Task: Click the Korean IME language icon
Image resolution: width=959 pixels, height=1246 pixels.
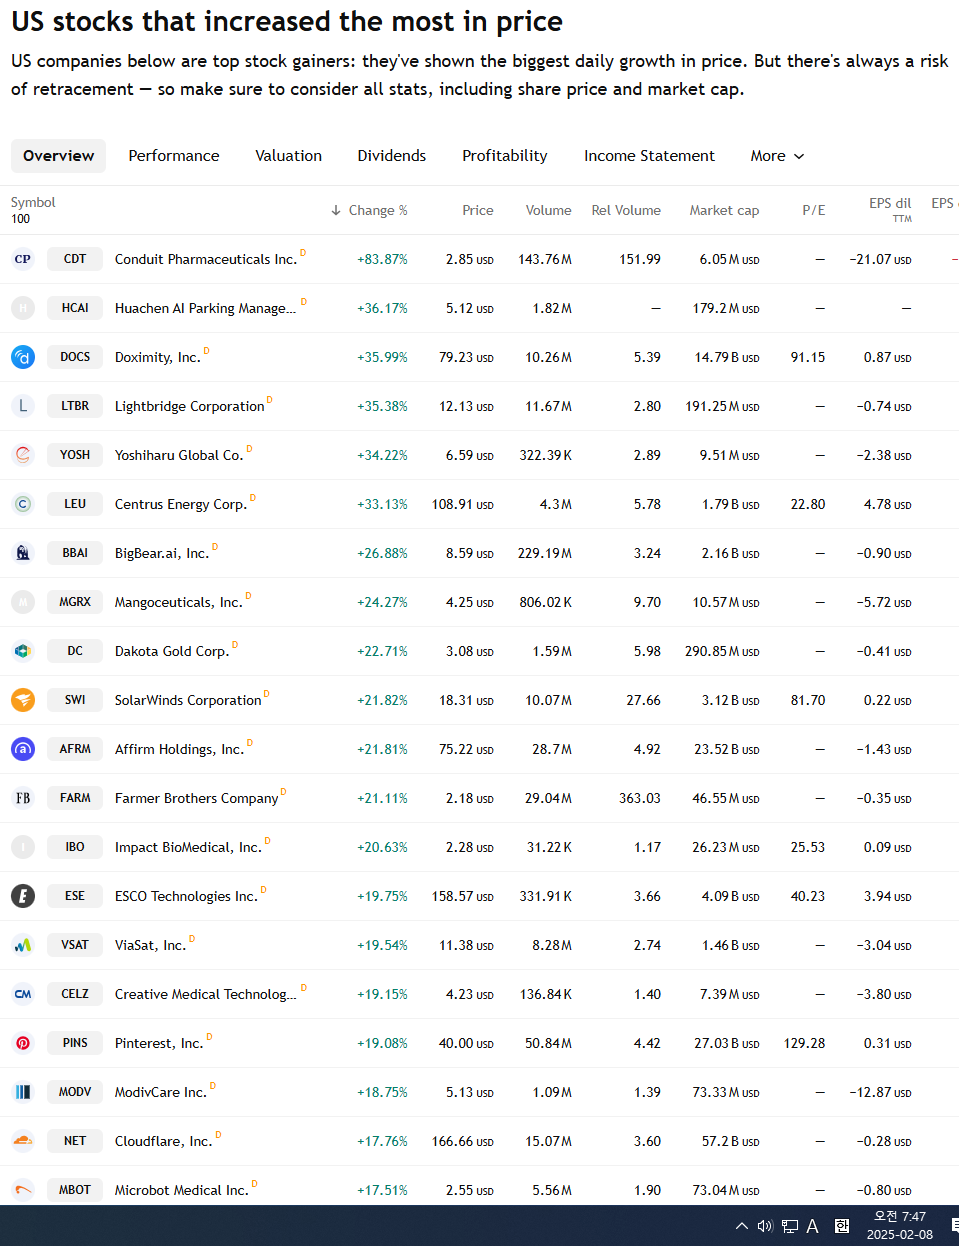Action: (842, 1226)
